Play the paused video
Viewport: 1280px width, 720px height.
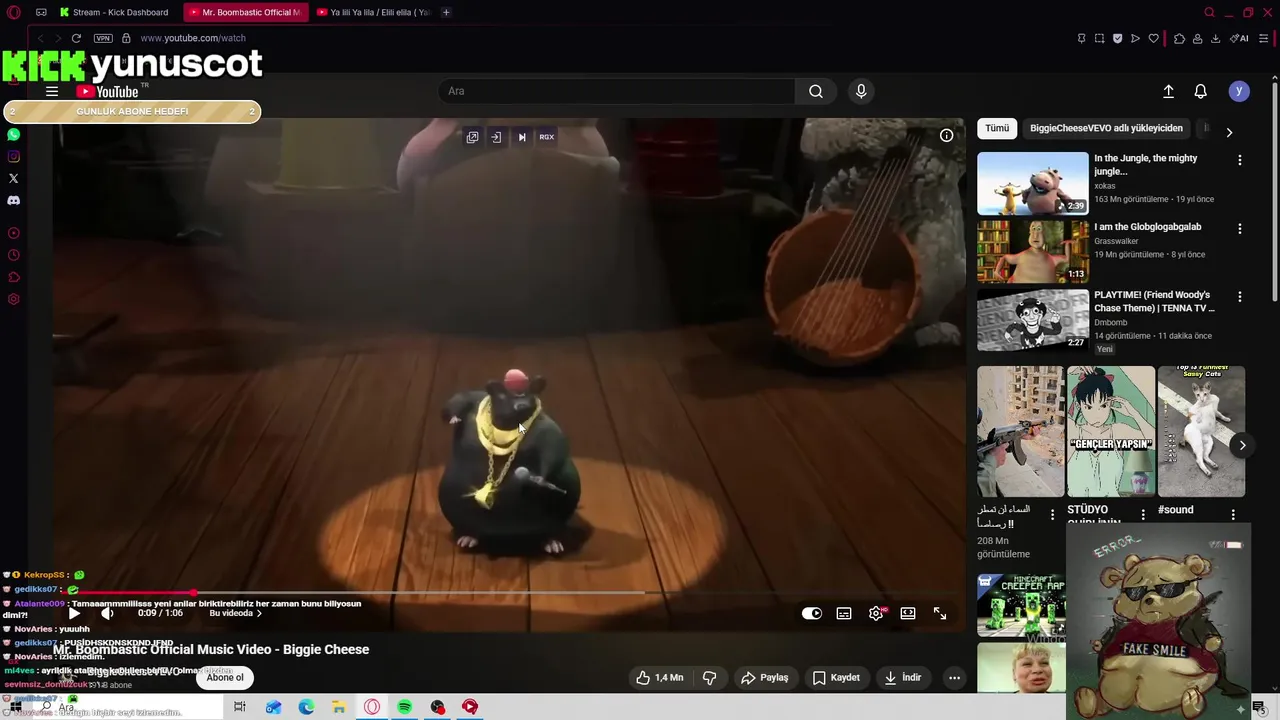pyautogui.click(x=74, y=613)
